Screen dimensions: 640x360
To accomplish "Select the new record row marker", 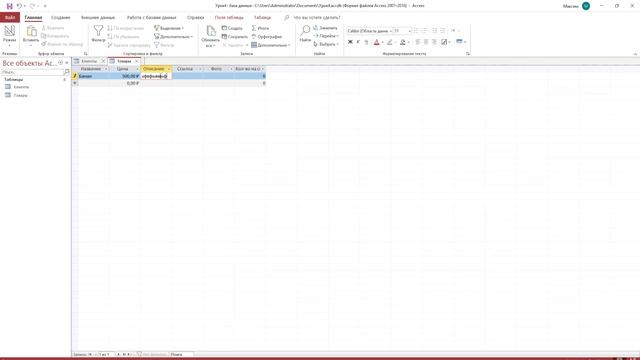I will [x=75, y=83].
